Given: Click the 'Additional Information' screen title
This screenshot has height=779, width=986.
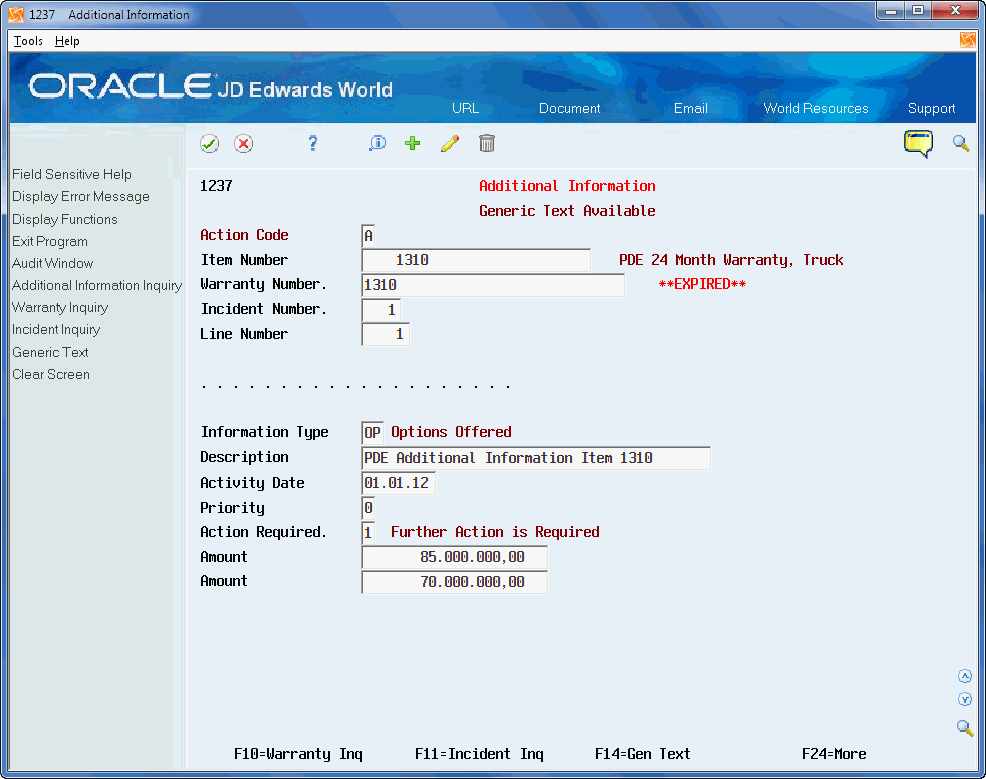Looking at the screenshot, I should tap(567, 186).
